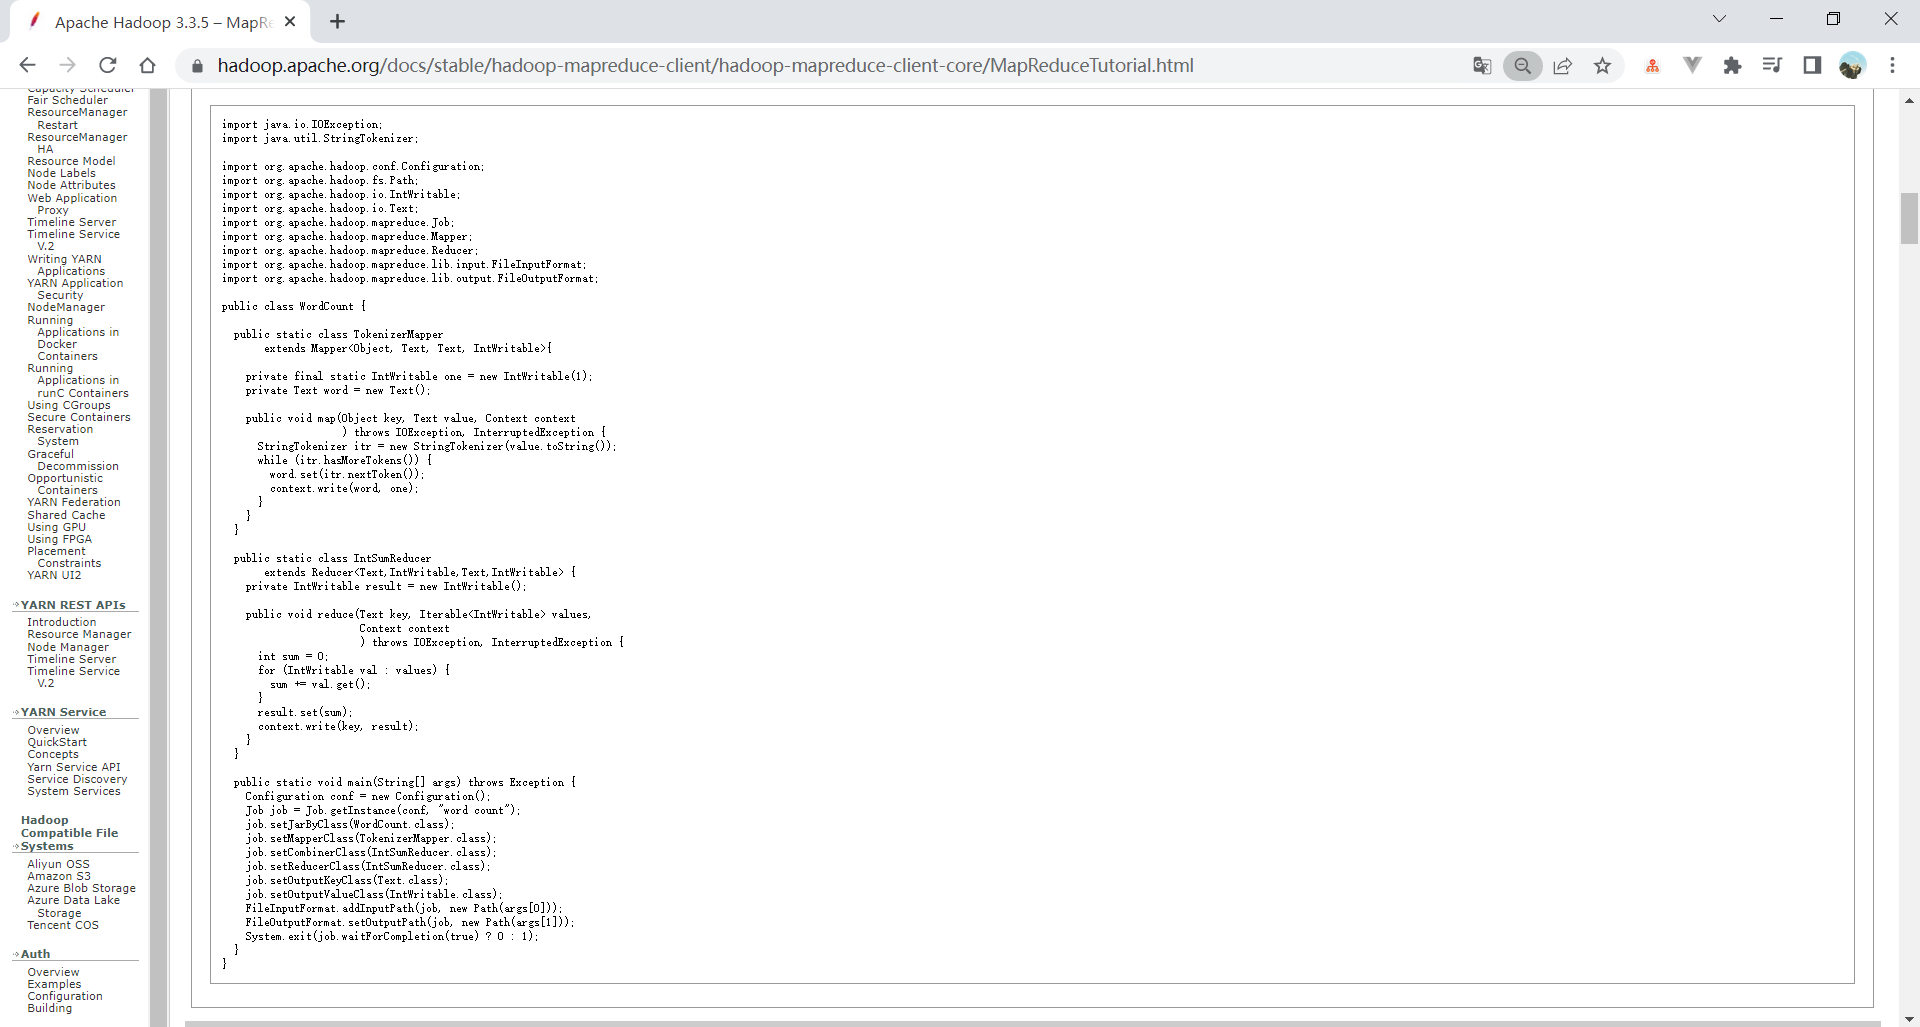The width and height of the screenshot is (1920, 1027).
Task: Select the Apache Hadoop 3.3.5 tab
Action: point(150,20)
